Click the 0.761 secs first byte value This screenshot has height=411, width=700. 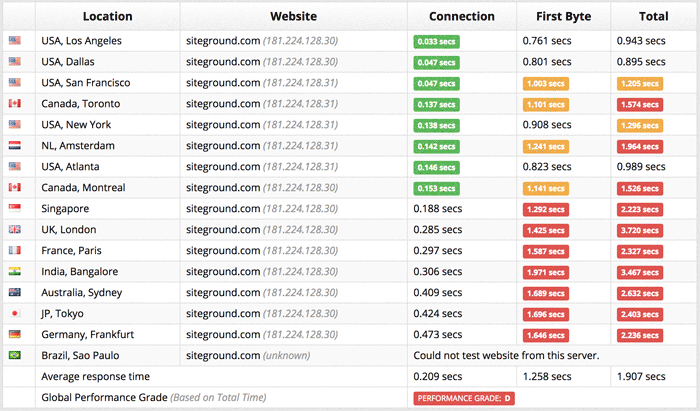pos(547,41)
